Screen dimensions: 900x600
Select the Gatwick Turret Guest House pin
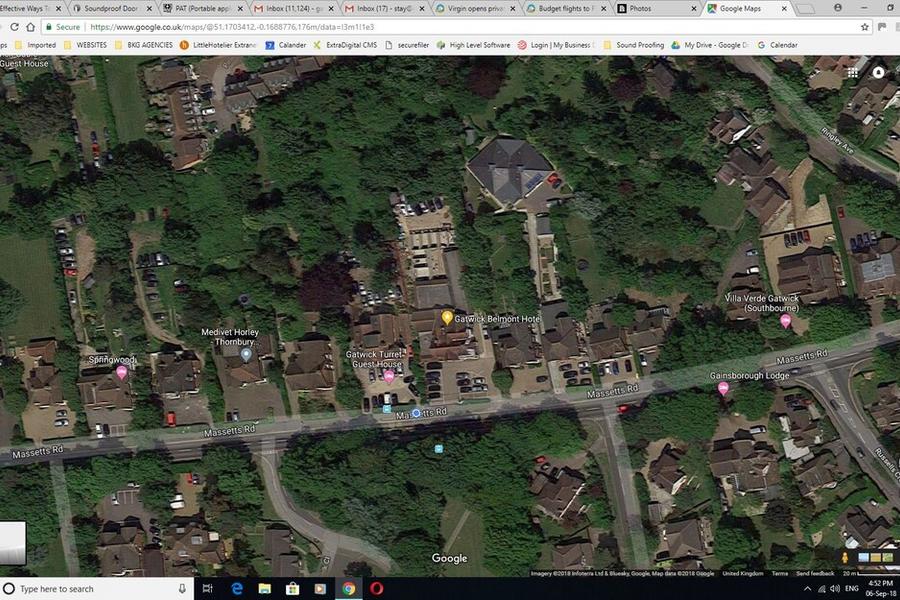(389, 376)
